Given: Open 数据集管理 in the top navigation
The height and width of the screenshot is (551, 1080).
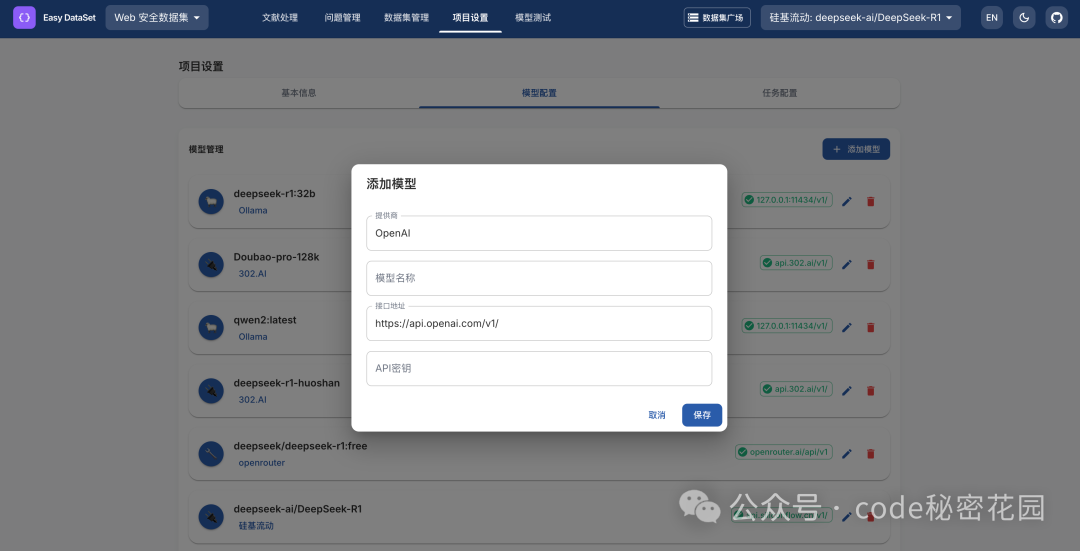Looking at the screenshot, I should coord(406,17).
